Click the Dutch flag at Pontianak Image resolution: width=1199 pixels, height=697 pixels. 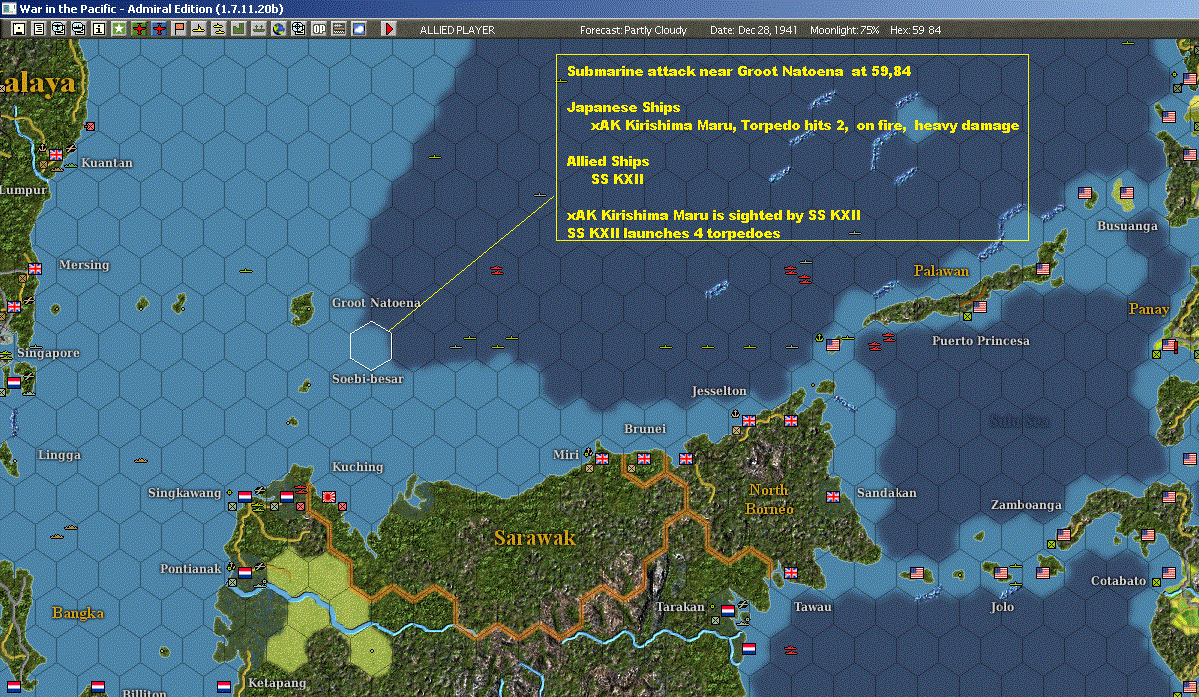click(x=245, y=572)
